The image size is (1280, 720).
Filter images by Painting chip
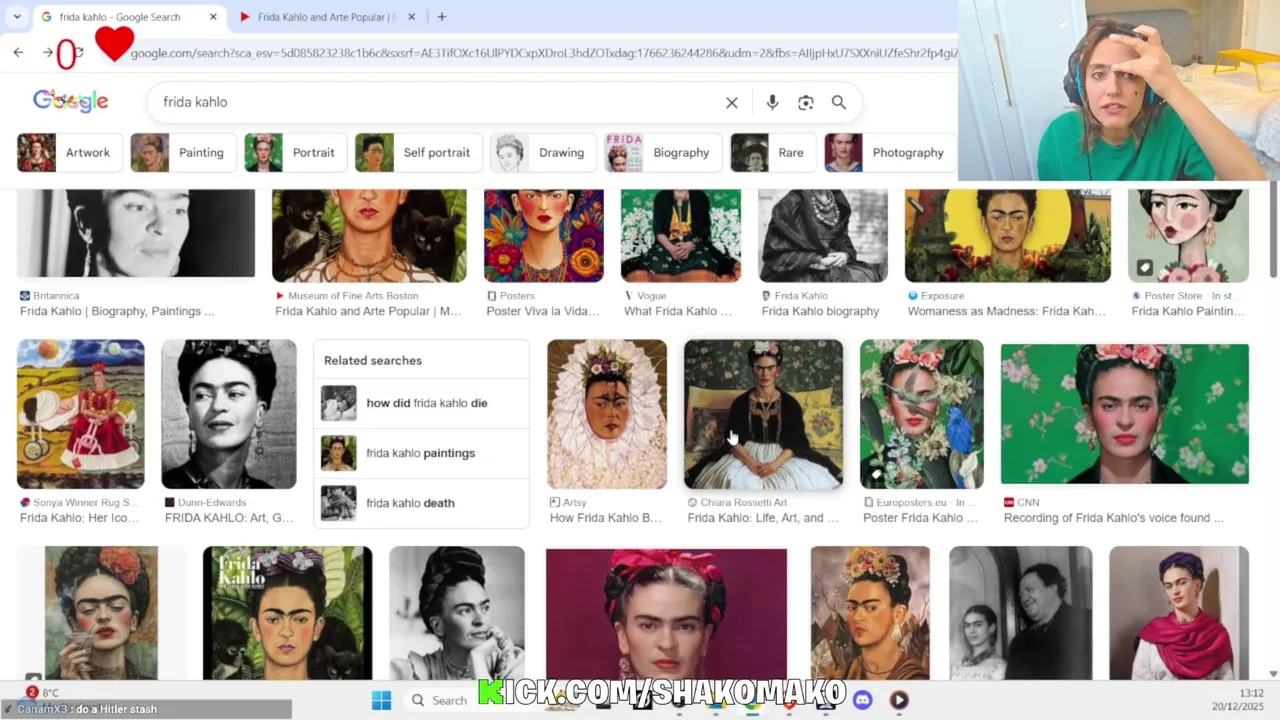pyautogui.click(x=183, y=153)
